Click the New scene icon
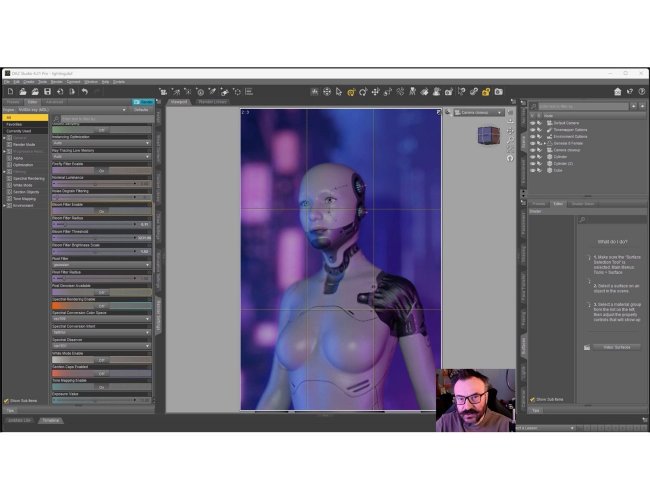The height and width of the screenshot is (500, 650). (10, 92)
